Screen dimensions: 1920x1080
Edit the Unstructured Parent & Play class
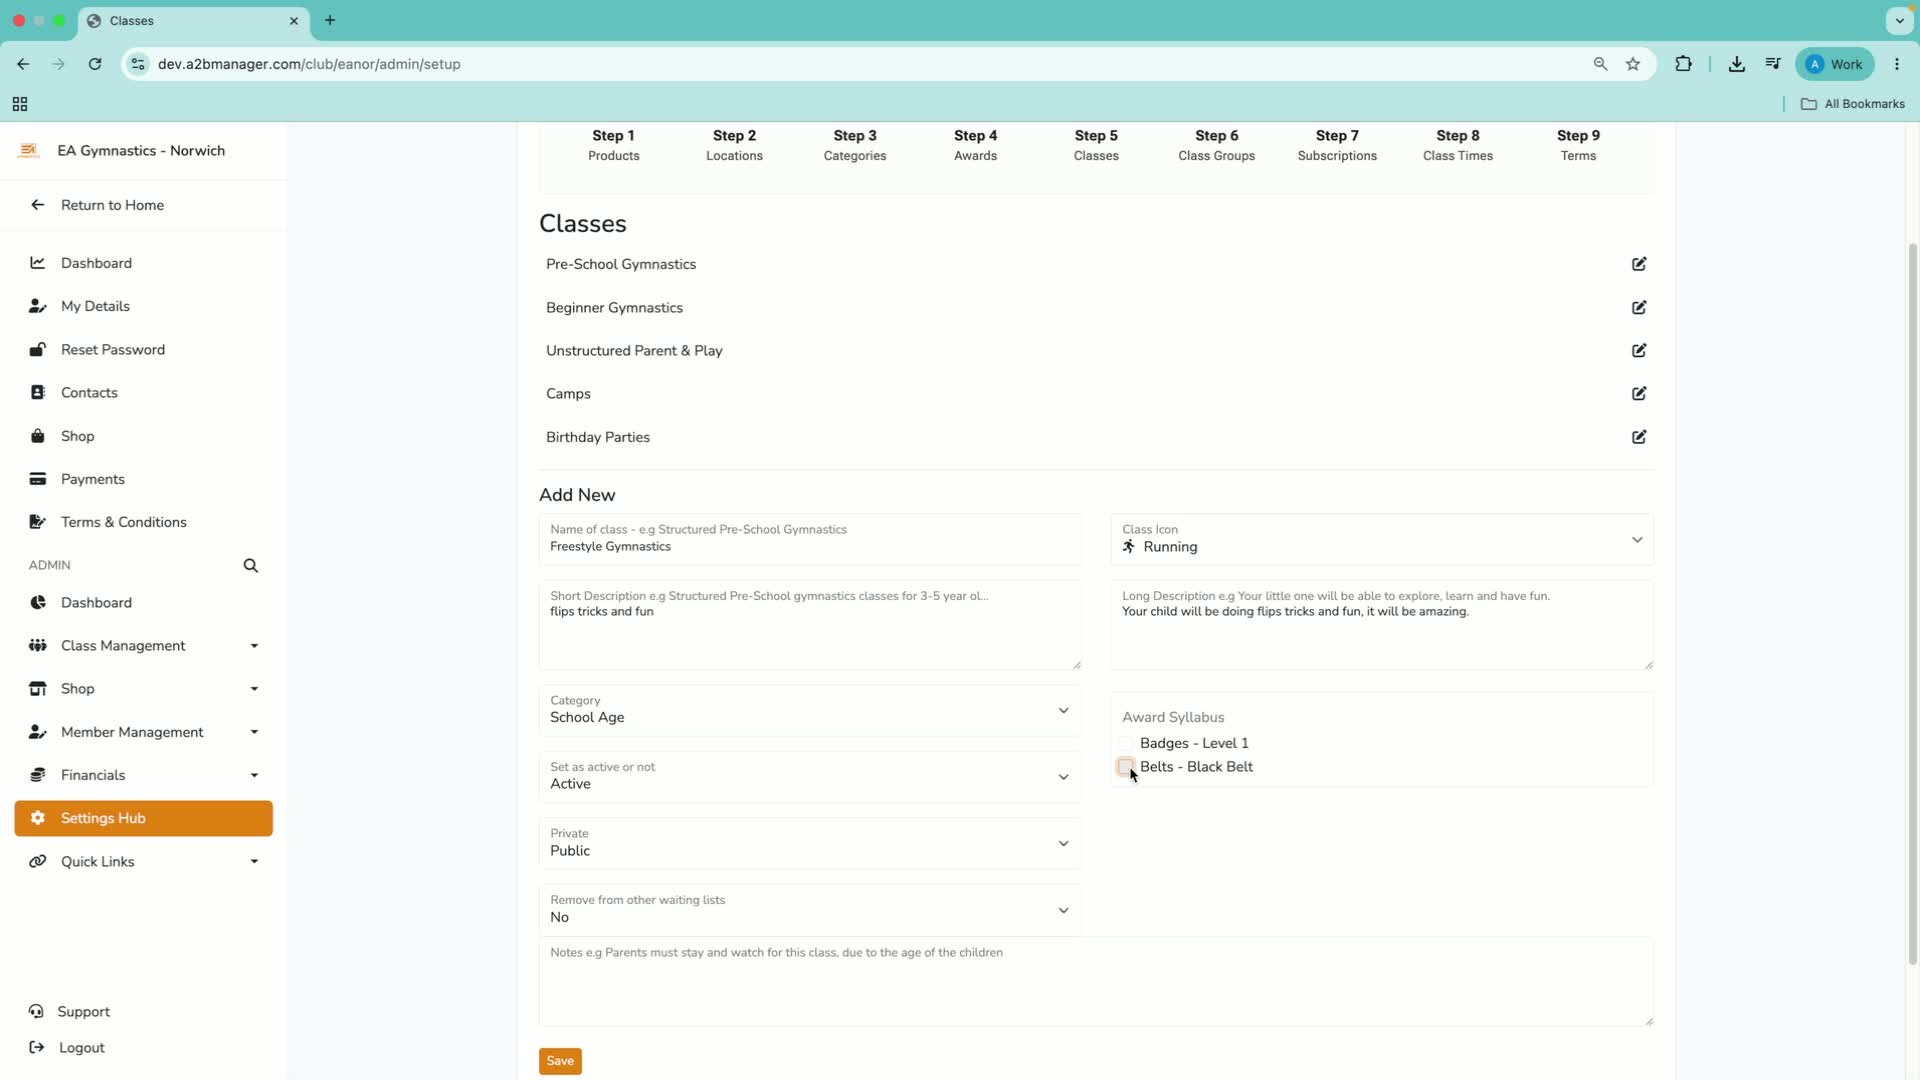(1639, 351)
